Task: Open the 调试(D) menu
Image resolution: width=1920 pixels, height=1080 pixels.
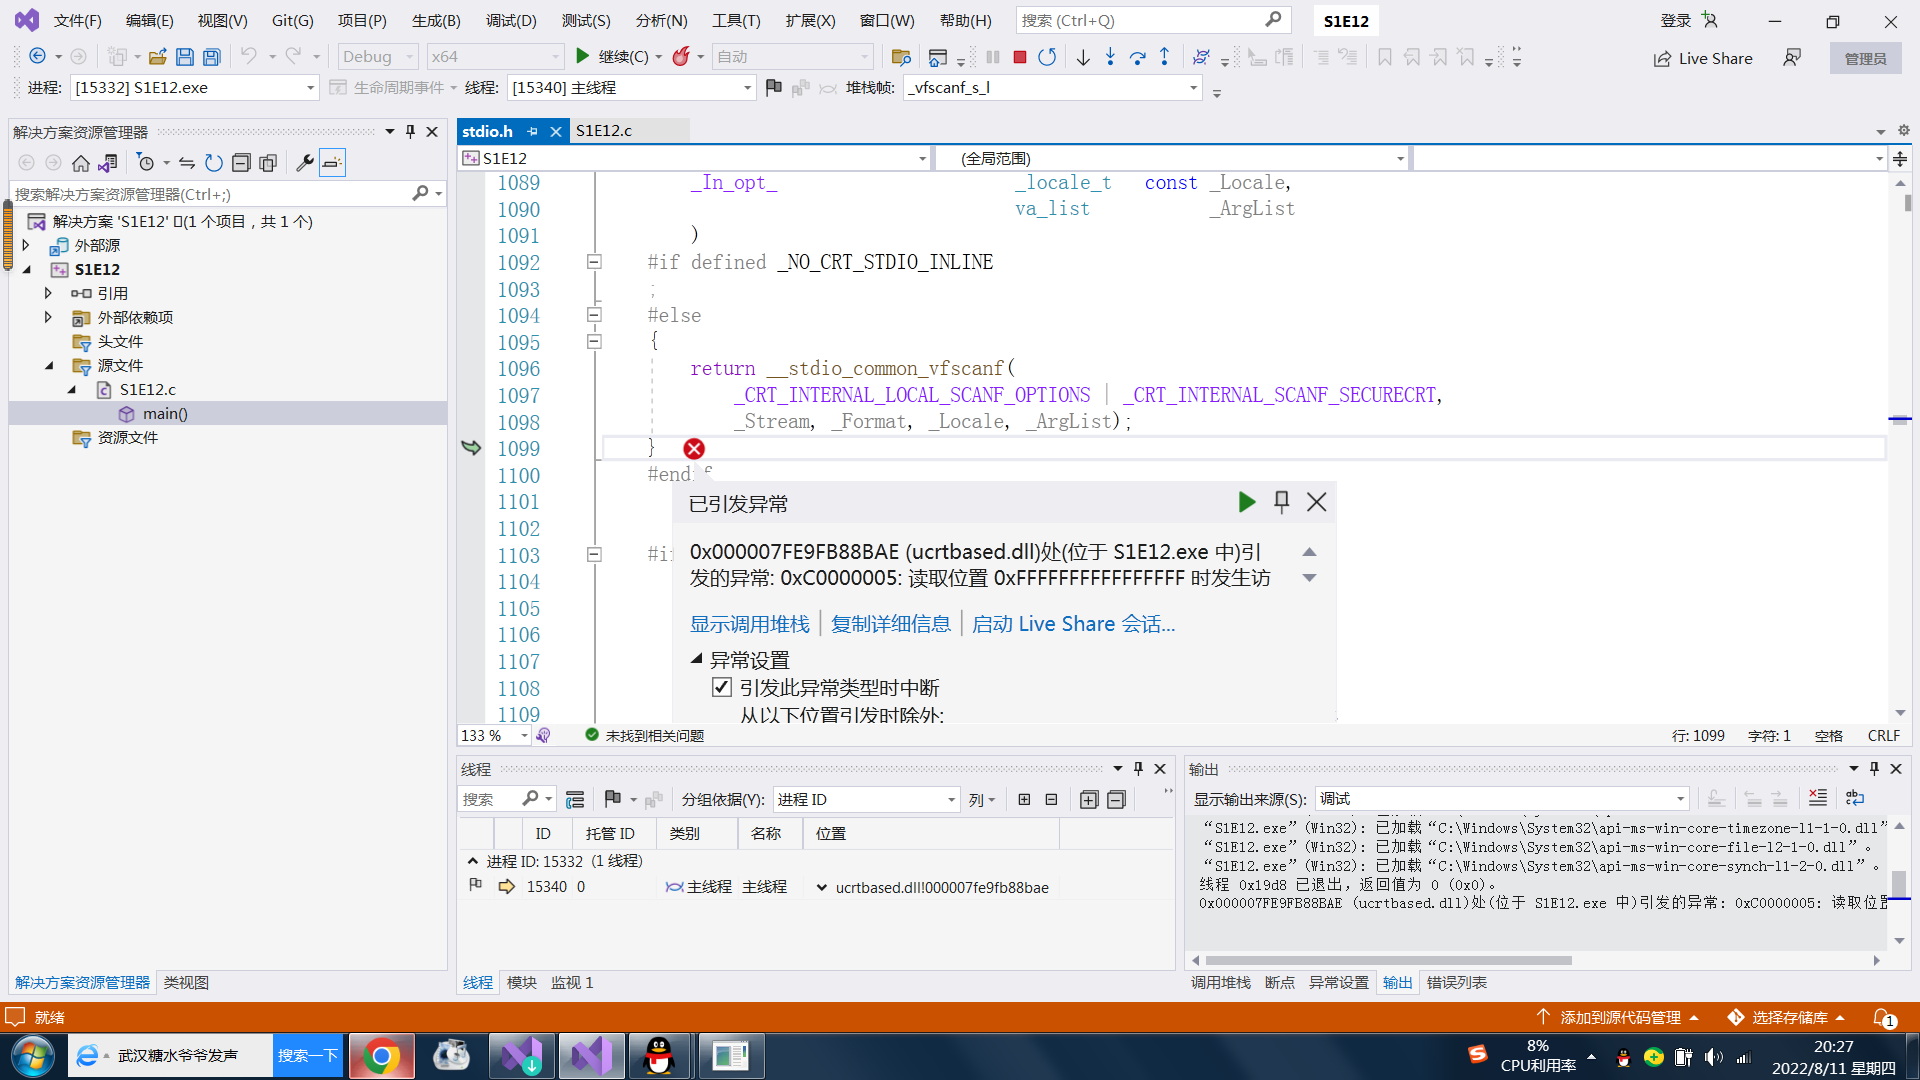Action: tap(511, 20)
